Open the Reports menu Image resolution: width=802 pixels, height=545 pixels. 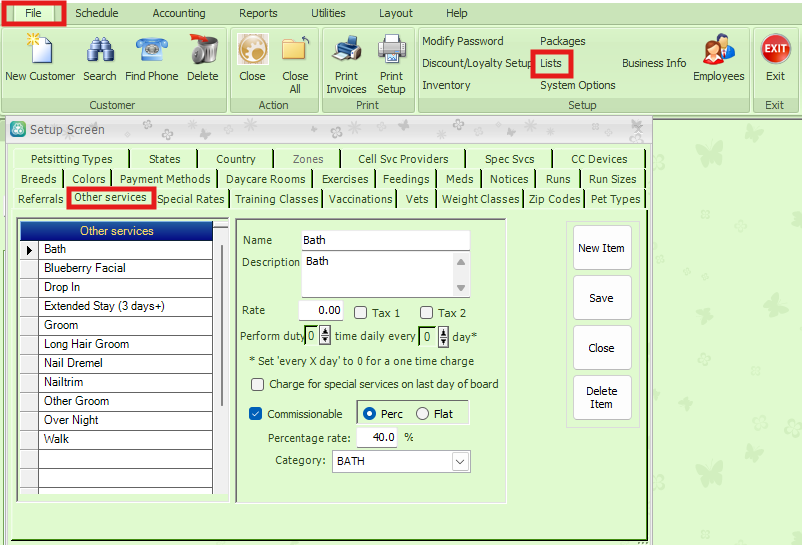tap(258, 13)
